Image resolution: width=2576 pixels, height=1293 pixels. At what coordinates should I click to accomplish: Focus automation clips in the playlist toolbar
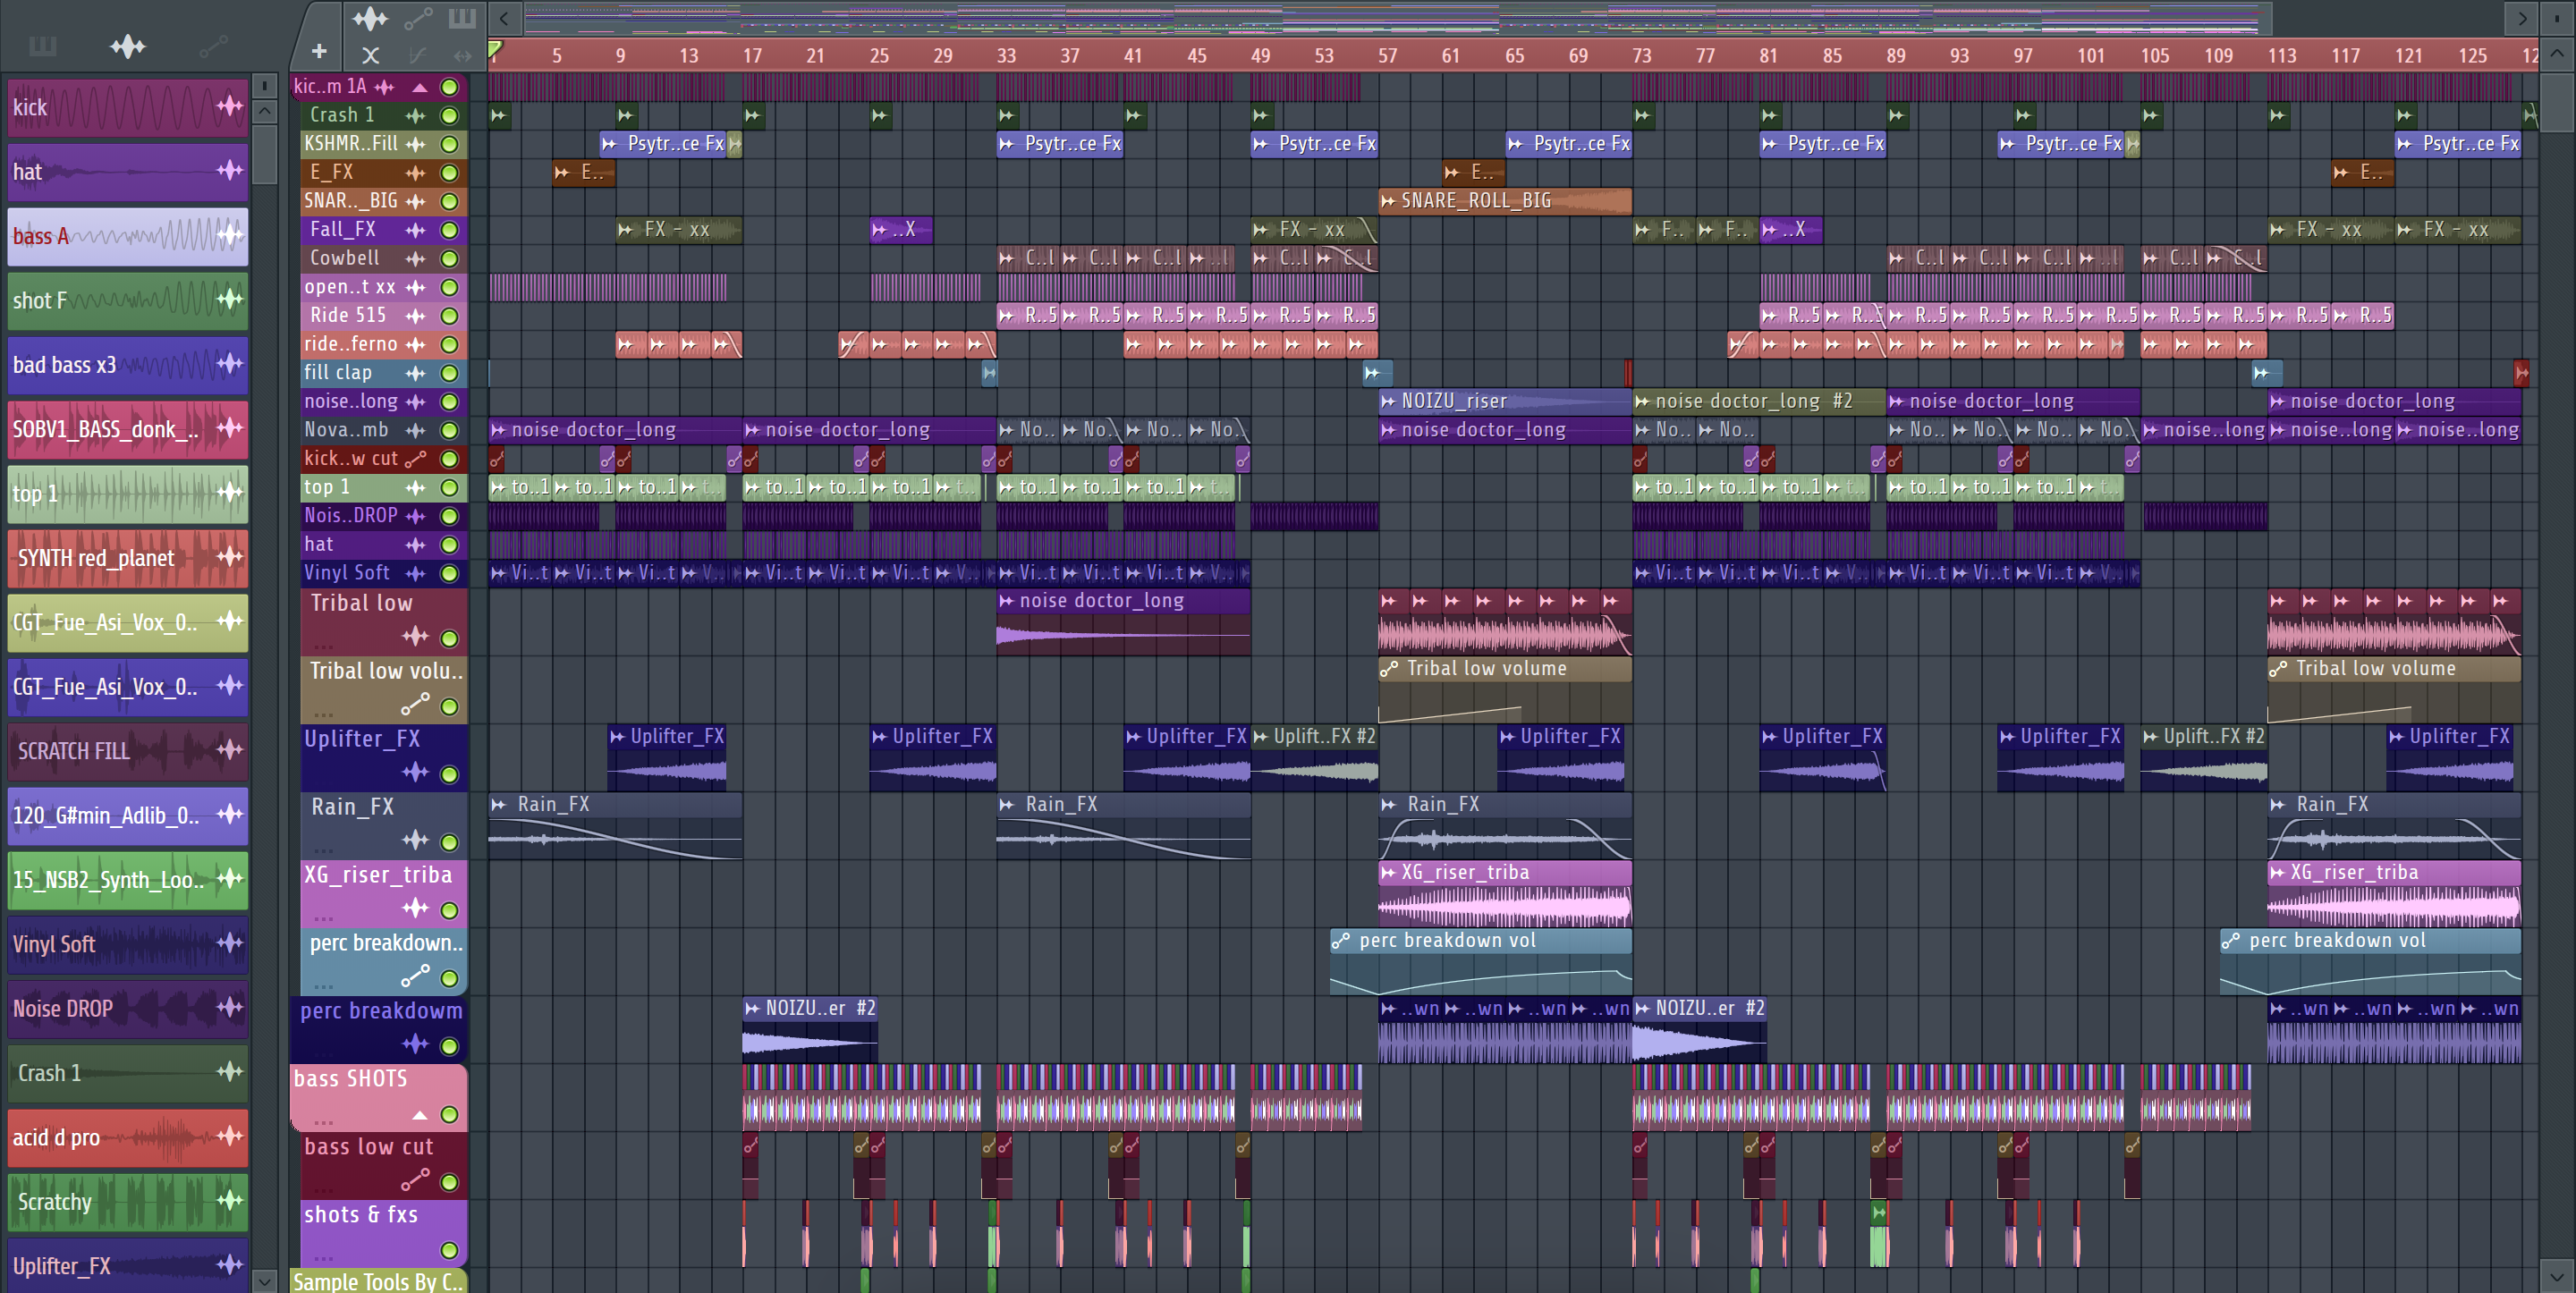[x=418, y=18]
